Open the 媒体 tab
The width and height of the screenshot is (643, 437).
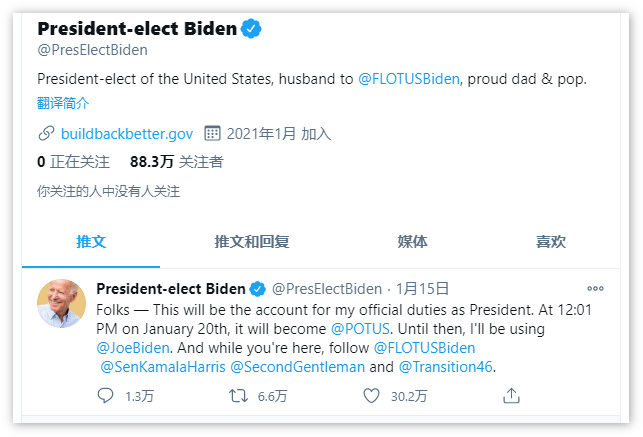coord(412,241)
